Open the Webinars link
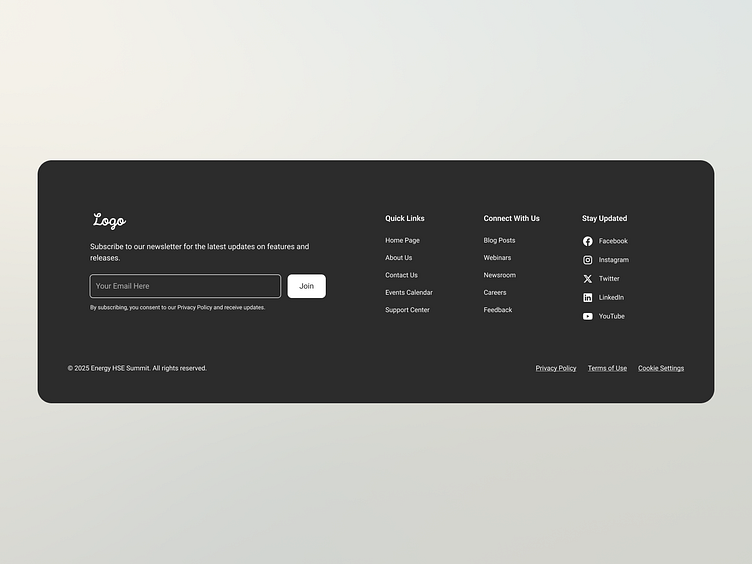 497,258
